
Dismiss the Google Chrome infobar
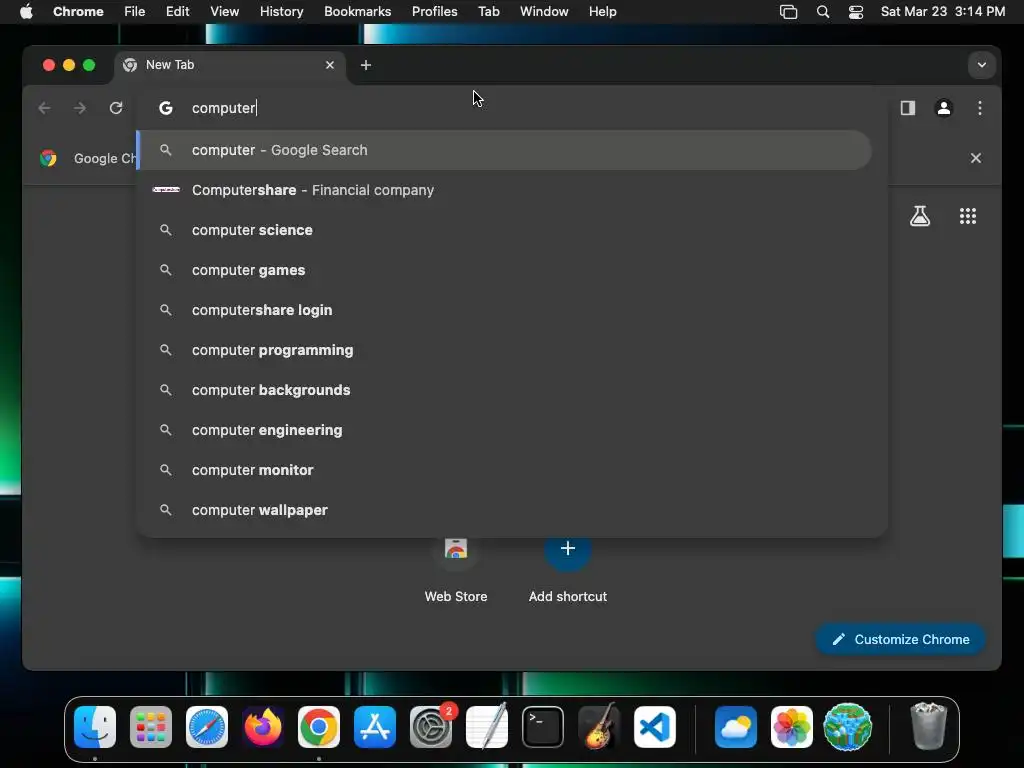976,158
